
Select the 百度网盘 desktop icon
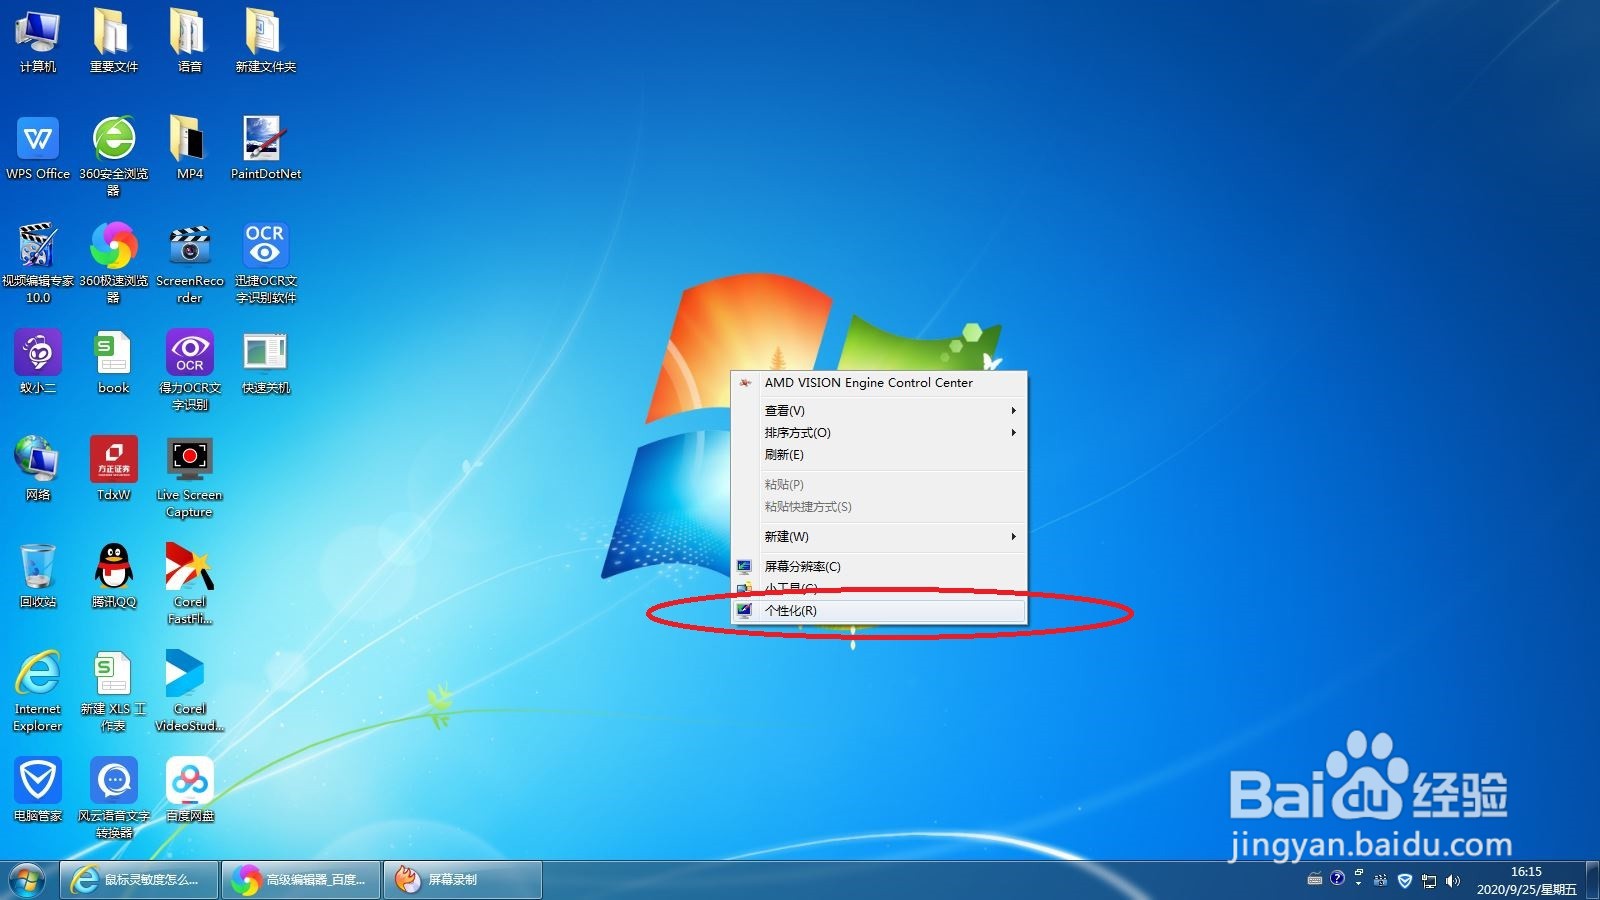tap(189, 790)
